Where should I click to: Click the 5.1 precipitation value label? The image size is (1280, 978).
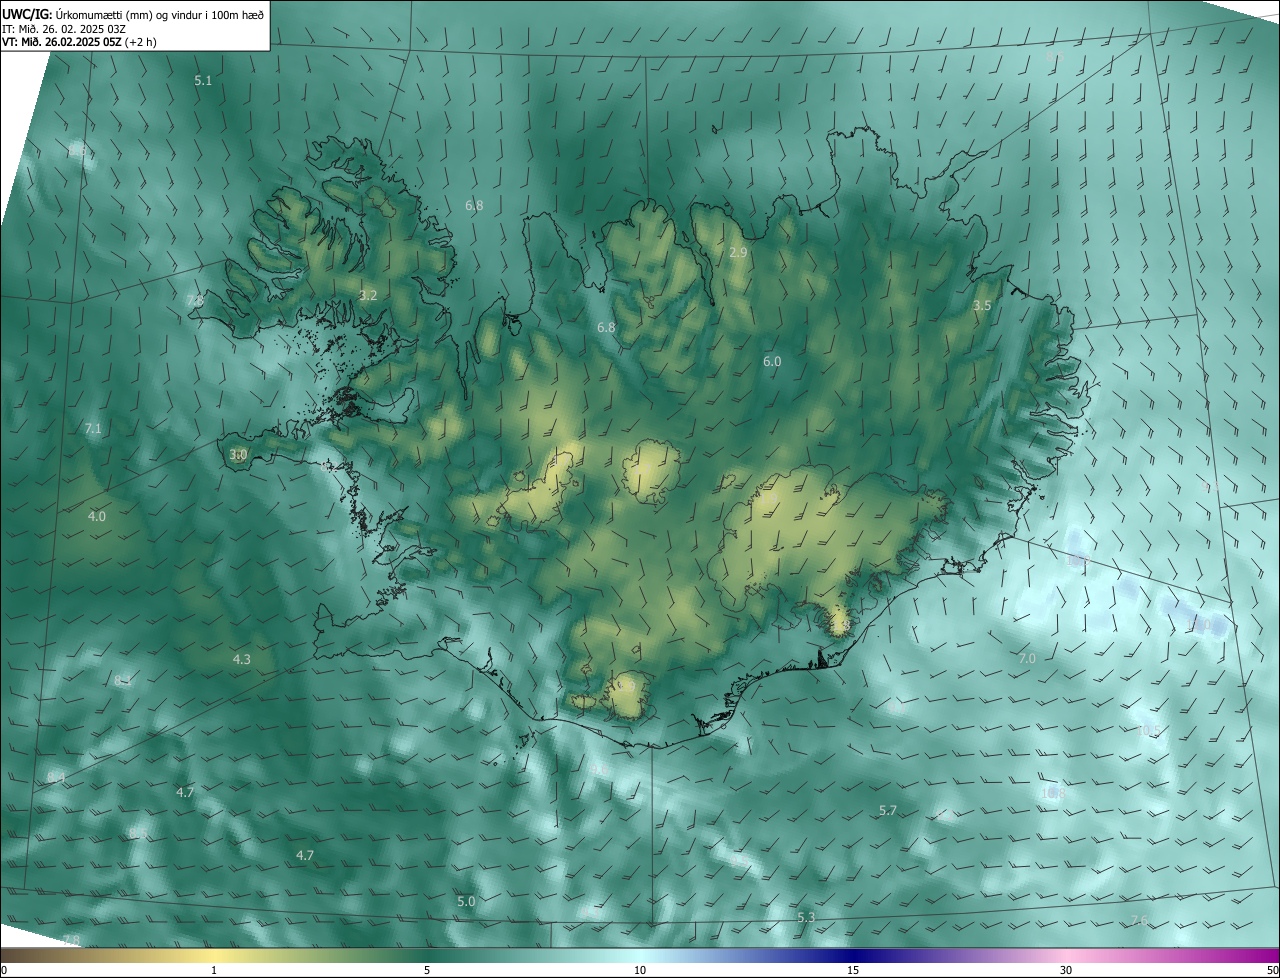tap(203, 80)
